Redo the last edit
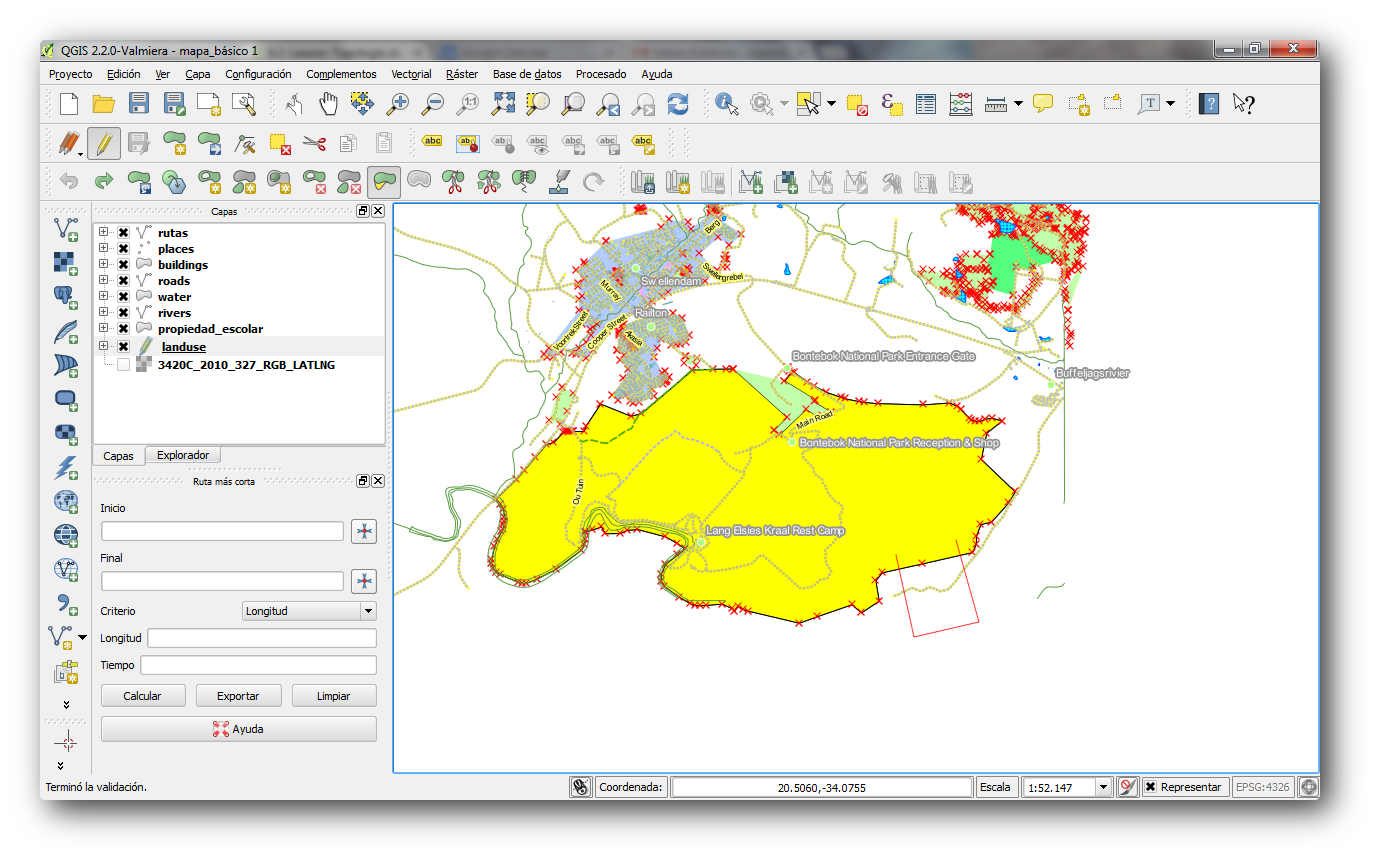Viewport: 1380px width, 860px height. 104,182
